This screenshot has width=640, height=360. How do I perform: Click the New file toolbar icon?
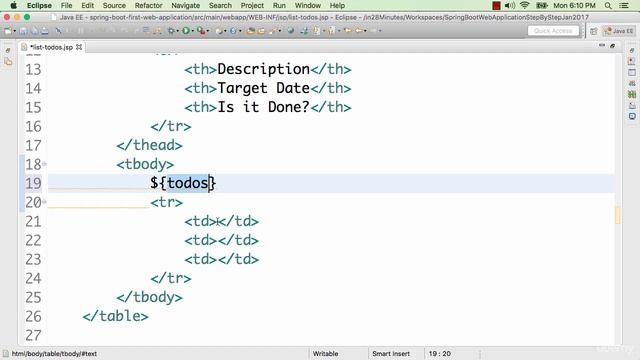pos(8,31)
